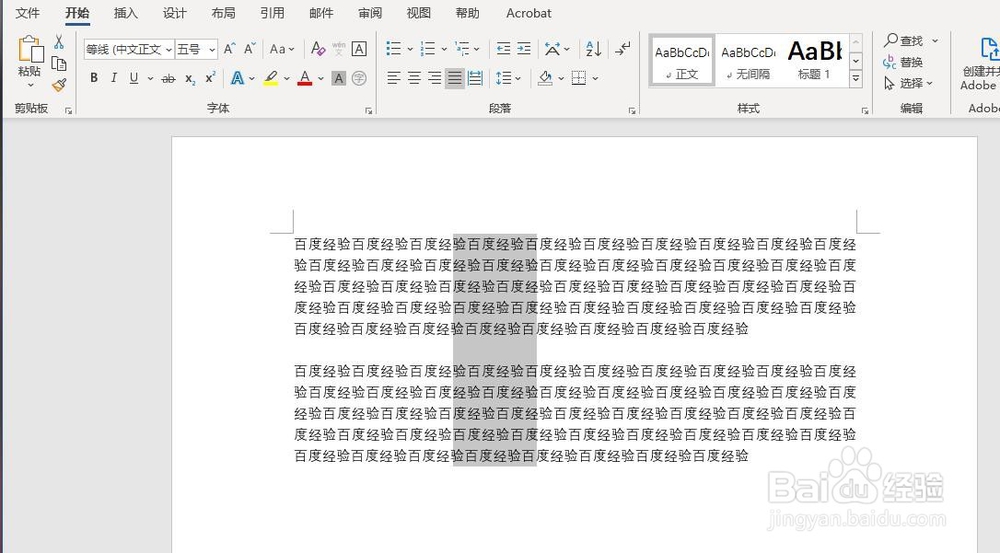This screenshot has width=1000, height=553.
Task: Click 替换 replace button
Action: [x=903, y=62]
